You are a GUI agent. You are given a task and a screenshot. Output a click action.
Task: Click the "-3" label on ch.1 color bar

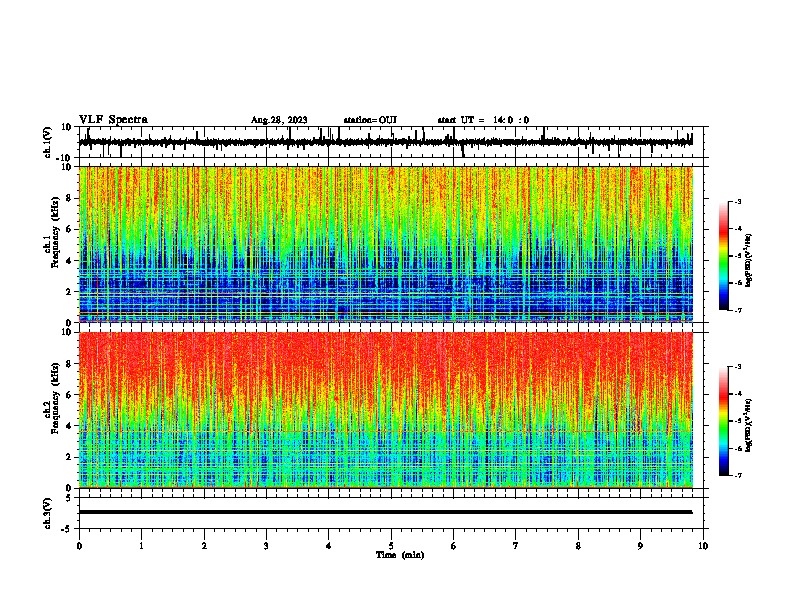coord(738,202)
